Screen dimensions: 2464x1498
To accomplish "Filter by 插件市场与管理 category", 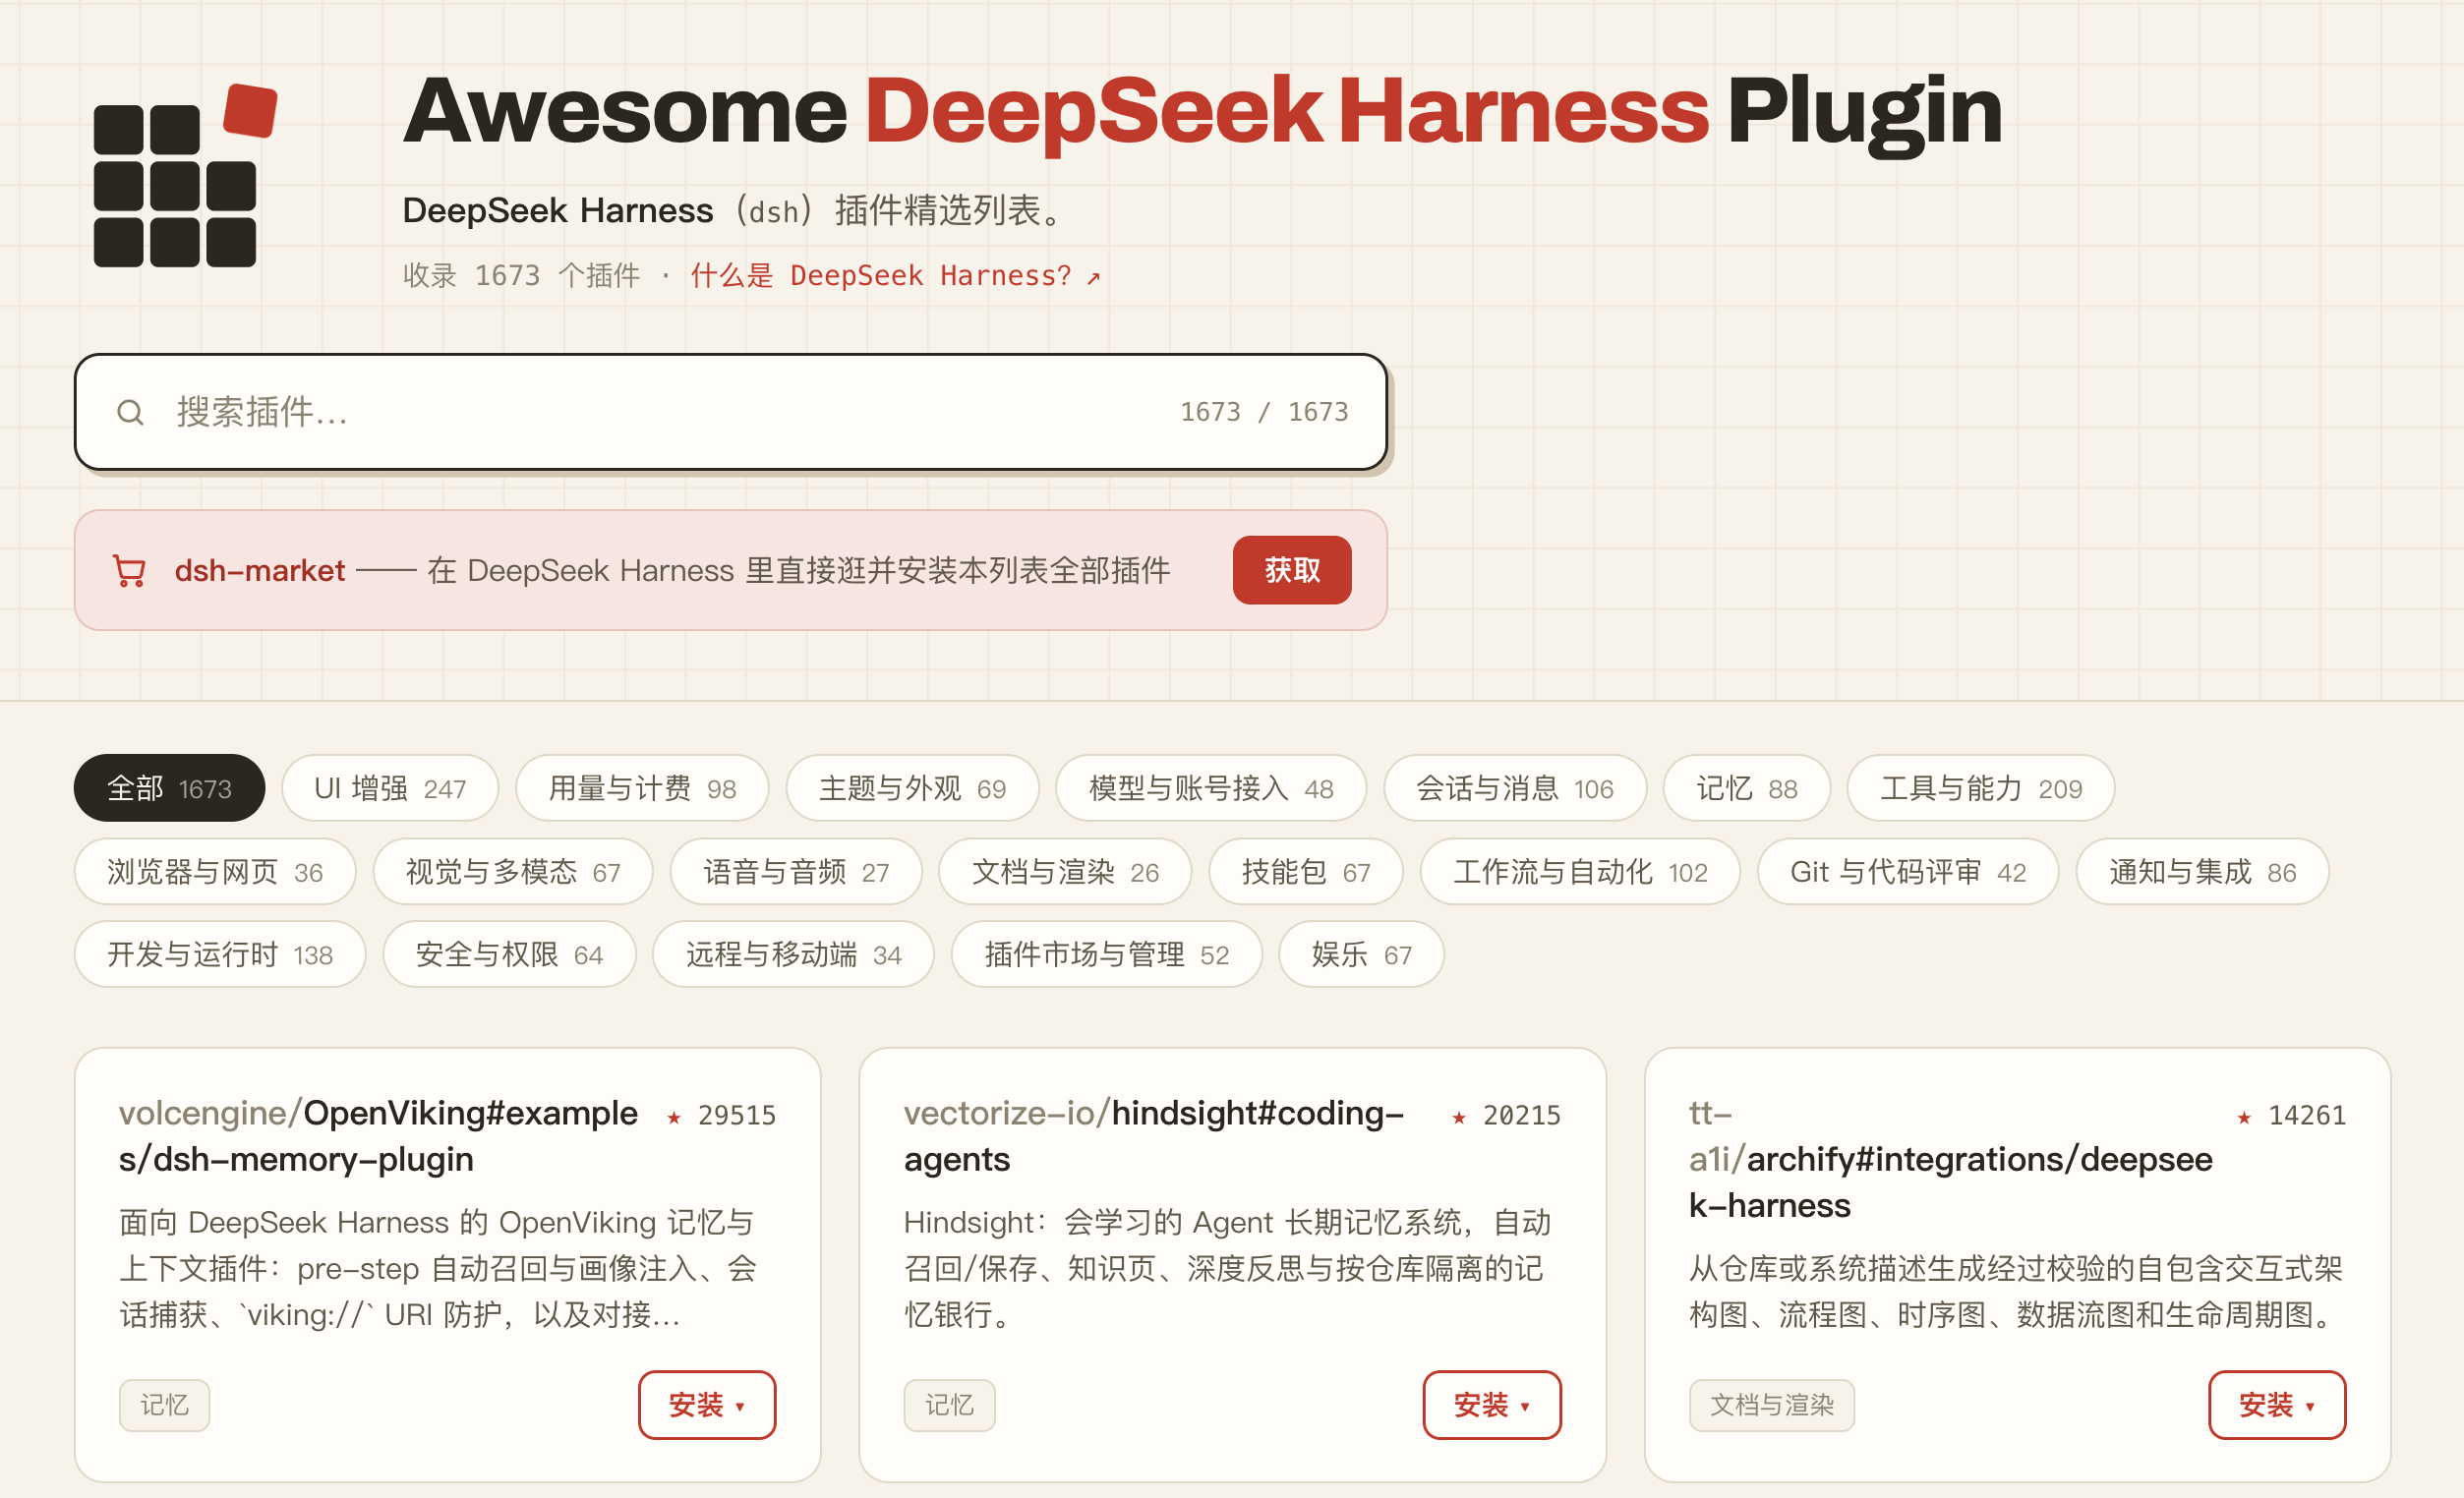I will (x=1107, y=954).
